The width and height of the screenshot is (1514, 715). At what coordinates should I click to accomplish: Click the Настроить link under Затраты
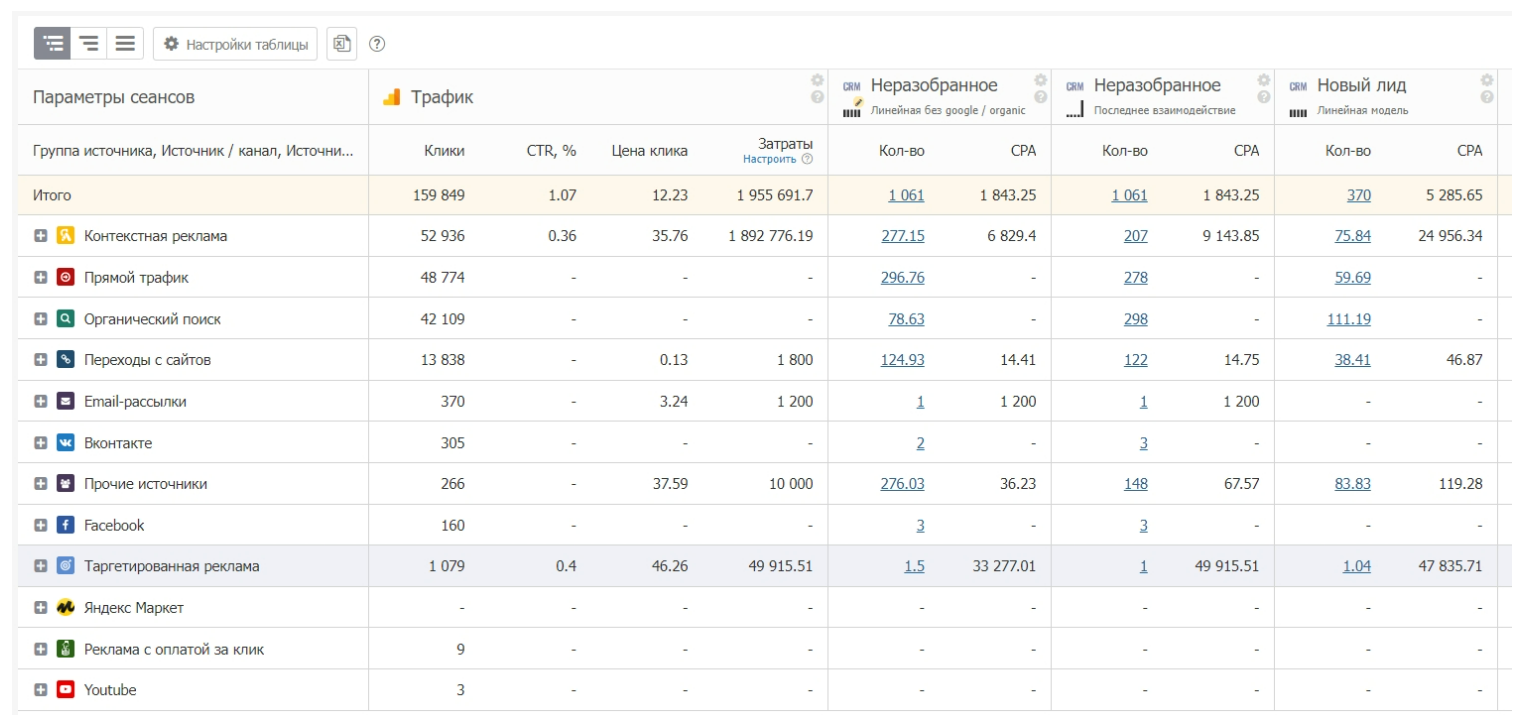pos(769,159)
